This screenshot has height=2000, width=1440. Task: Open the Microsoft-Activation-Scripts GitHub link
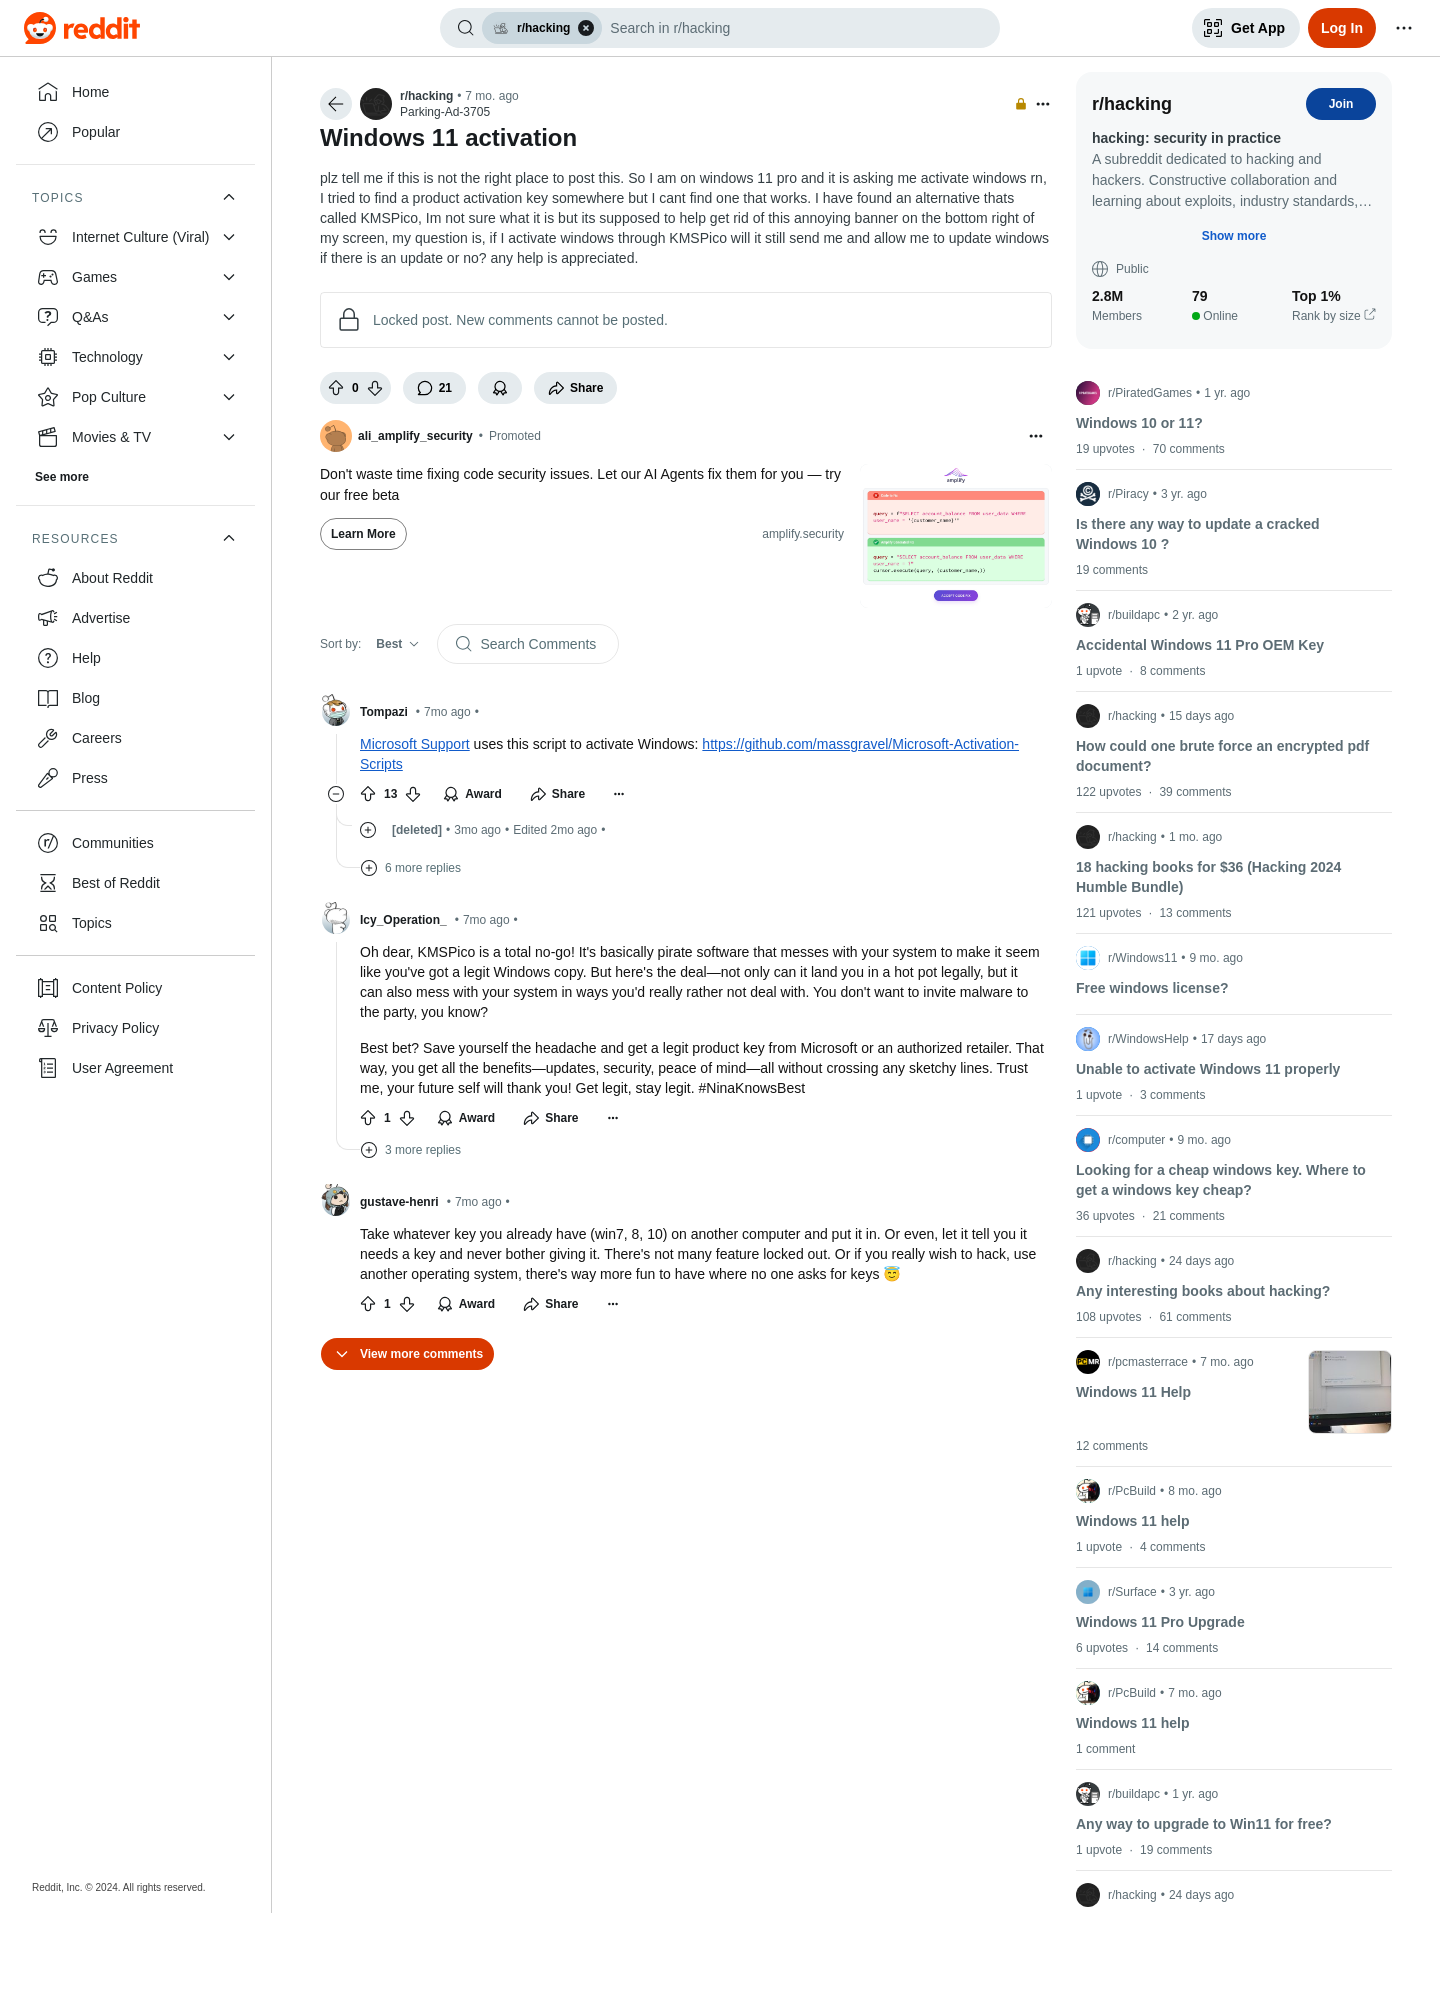pyautogui.click(x=860, y=744)
